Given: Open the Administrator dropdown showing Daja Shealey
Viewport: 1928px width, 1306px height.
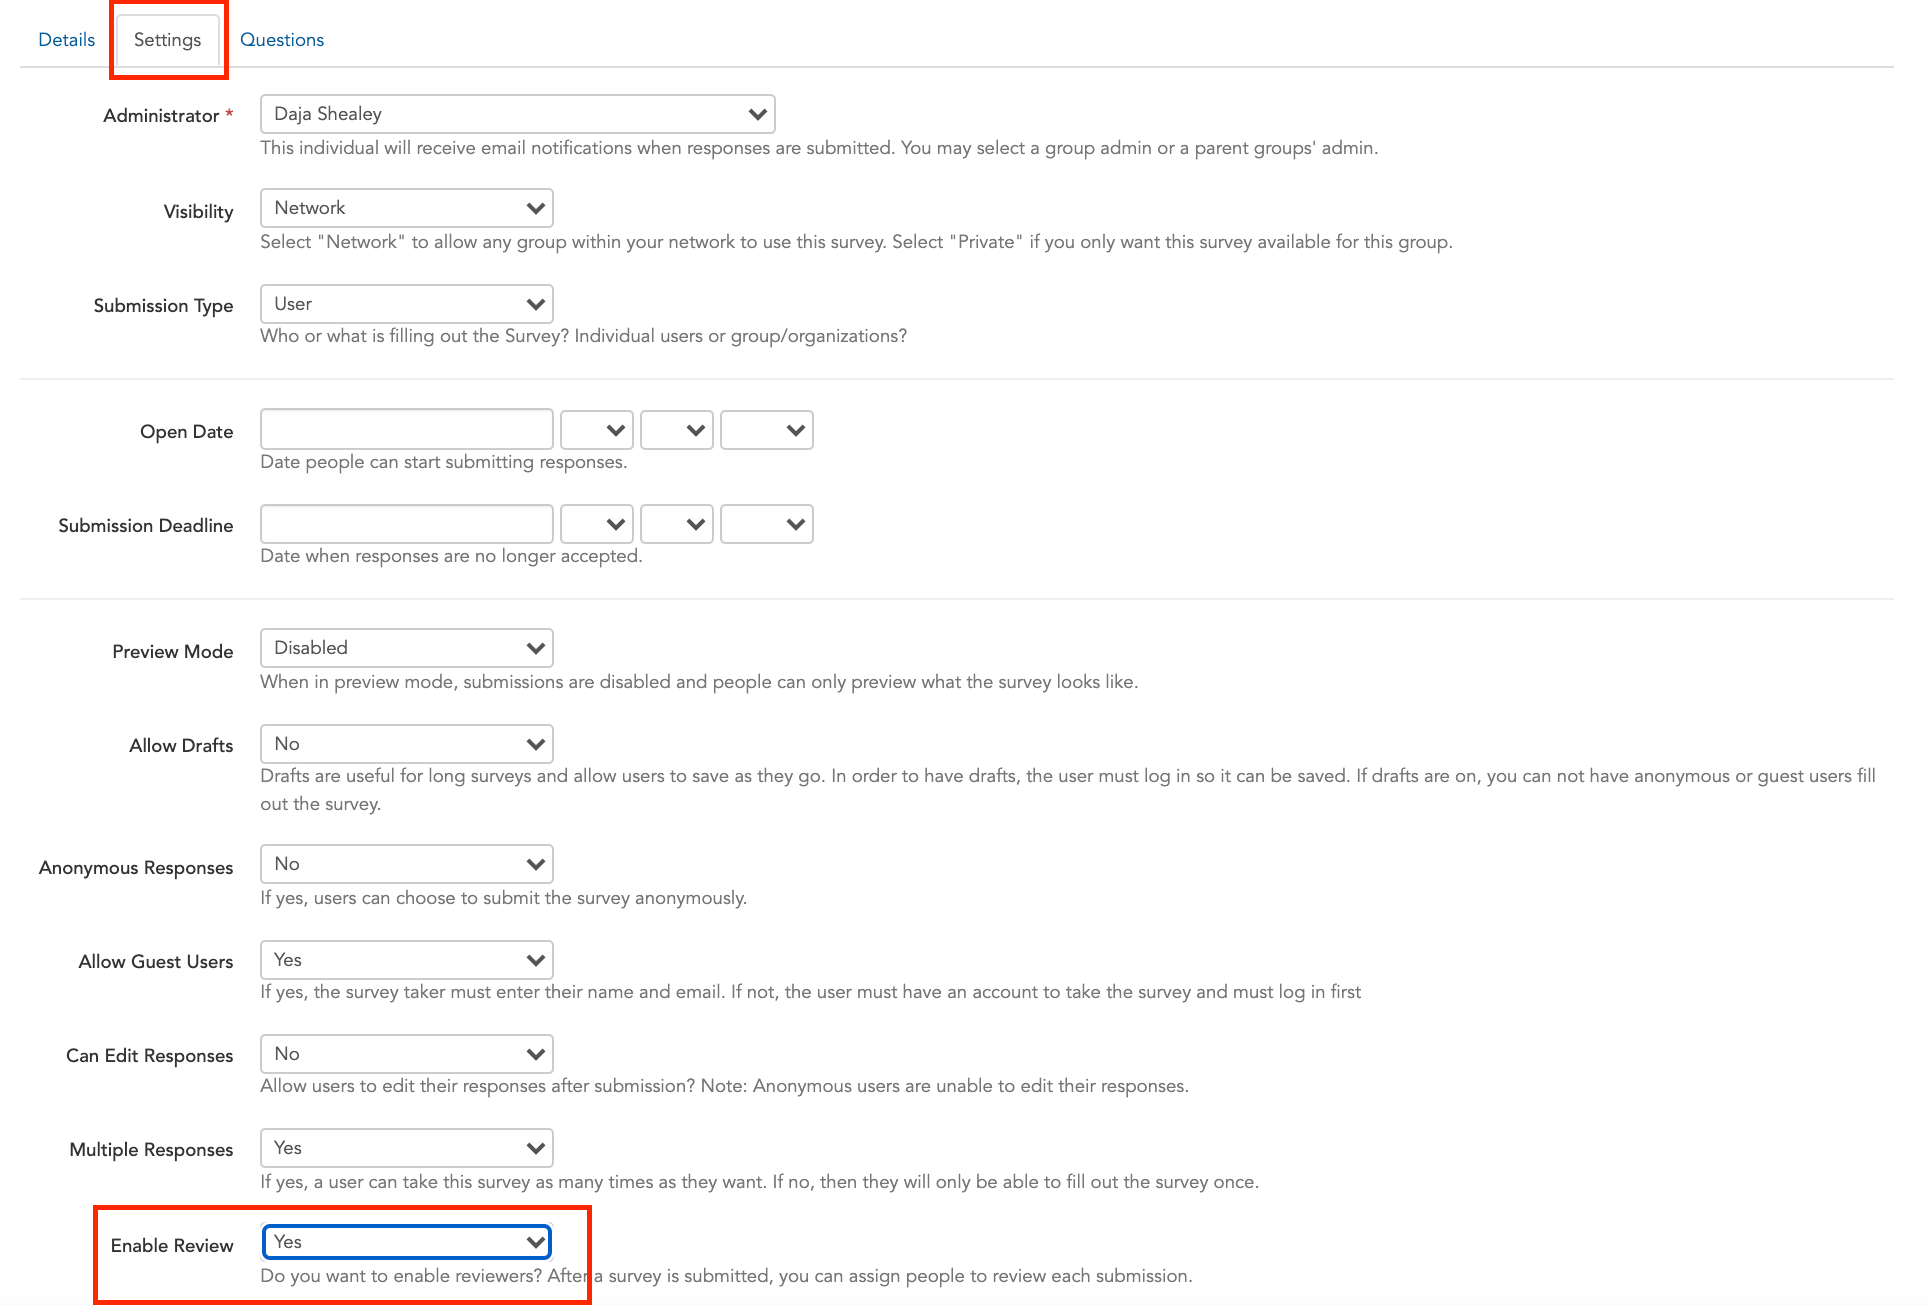Looking at the screenshot, I should pos(517,114).
